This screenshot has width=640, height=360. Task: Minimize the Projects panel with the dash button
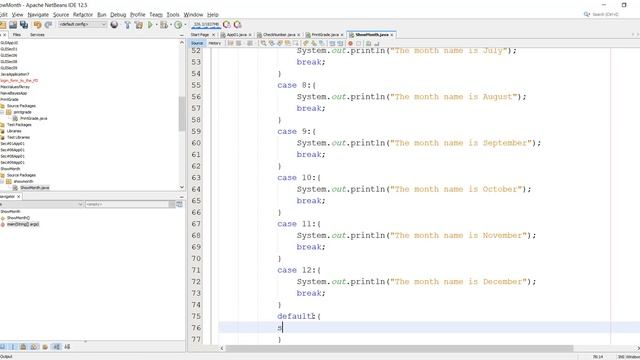tap(182, 36)
